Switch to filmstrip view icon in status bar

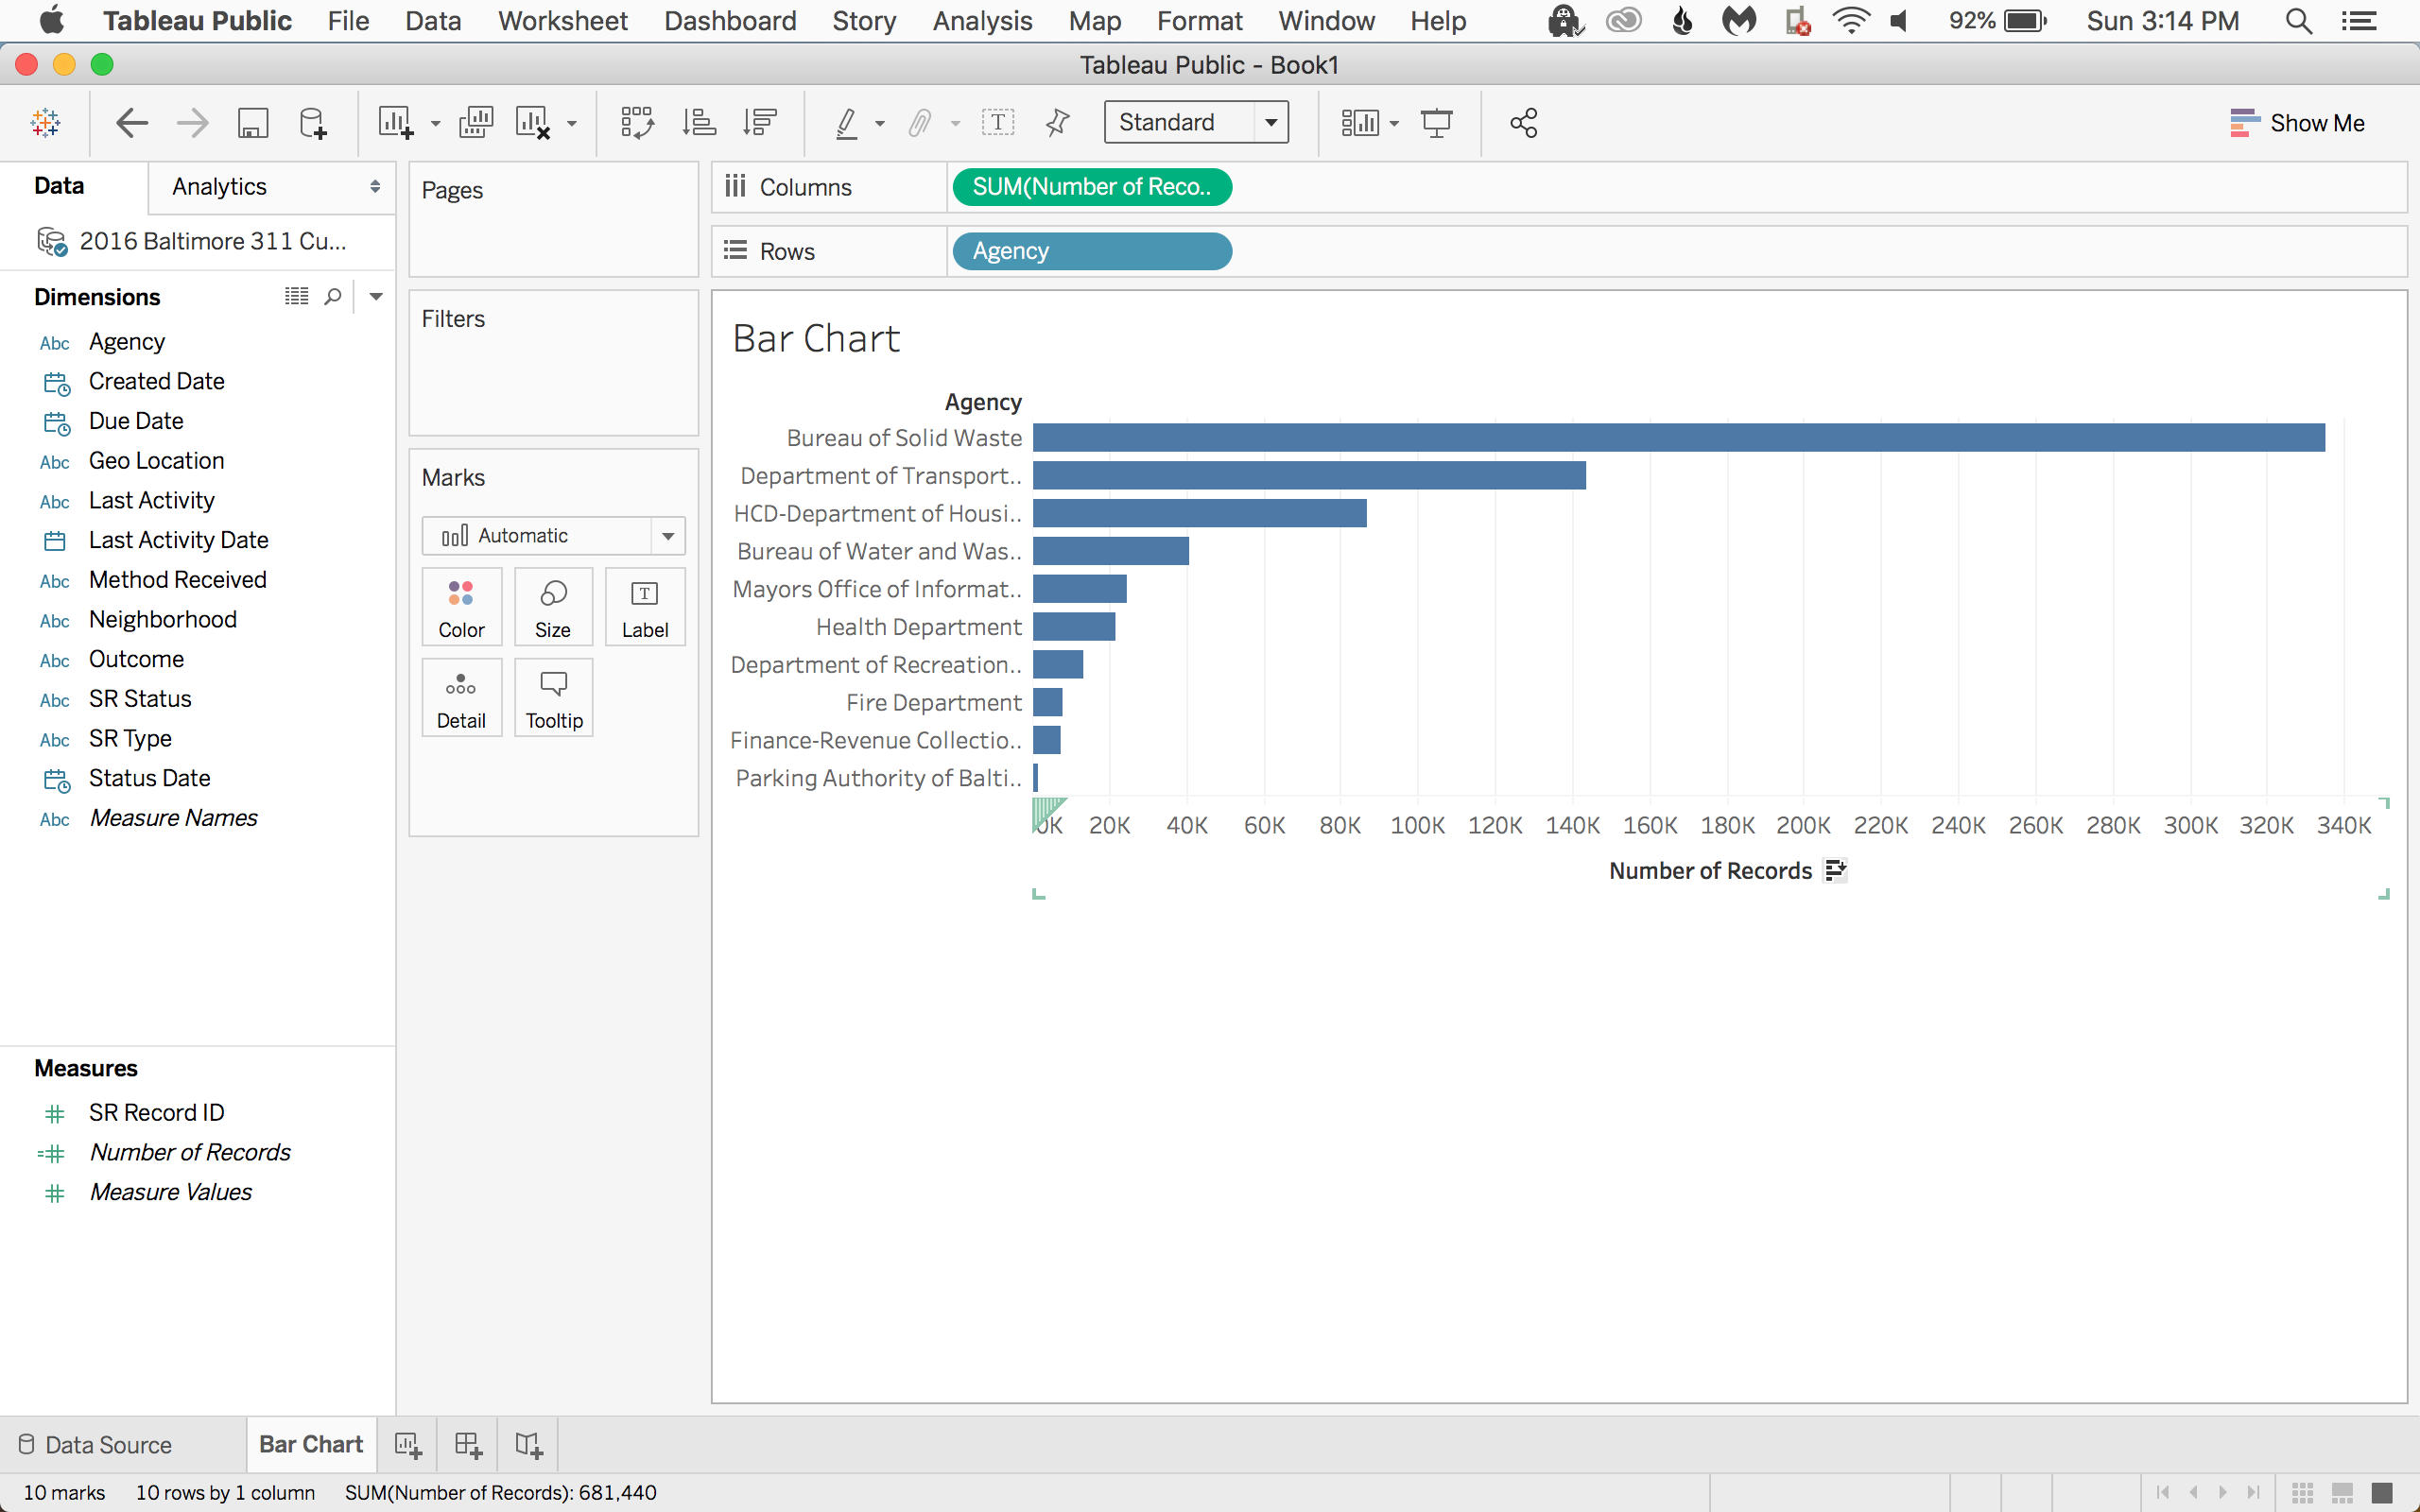point(2342,1492)
